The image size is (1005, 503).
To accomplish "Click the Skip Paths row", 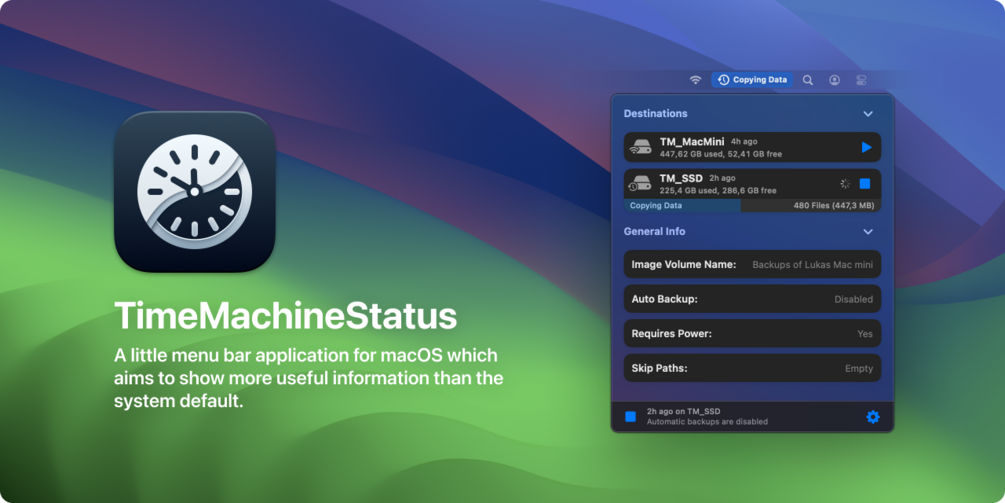I will (x=752, y=368).
